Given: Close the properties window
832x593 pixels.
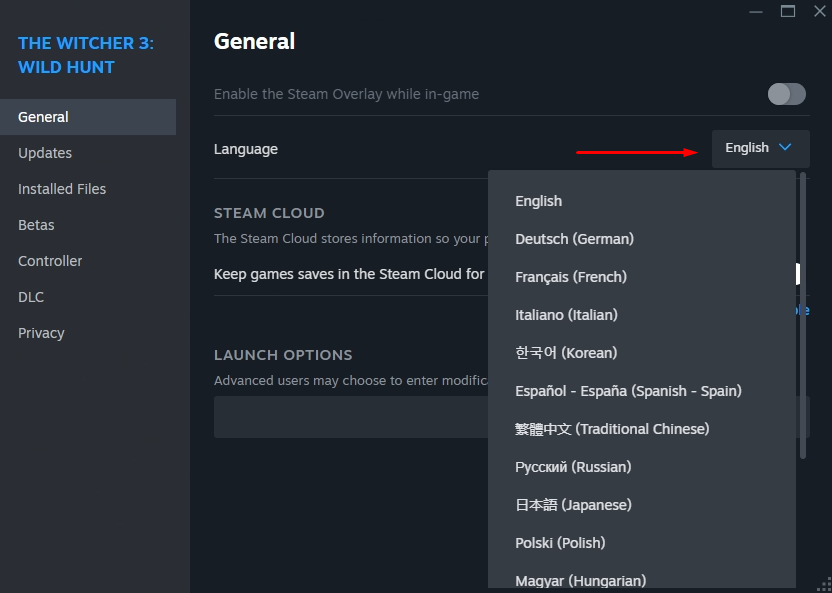Looking at the screenshot, I should pos(820,11).
